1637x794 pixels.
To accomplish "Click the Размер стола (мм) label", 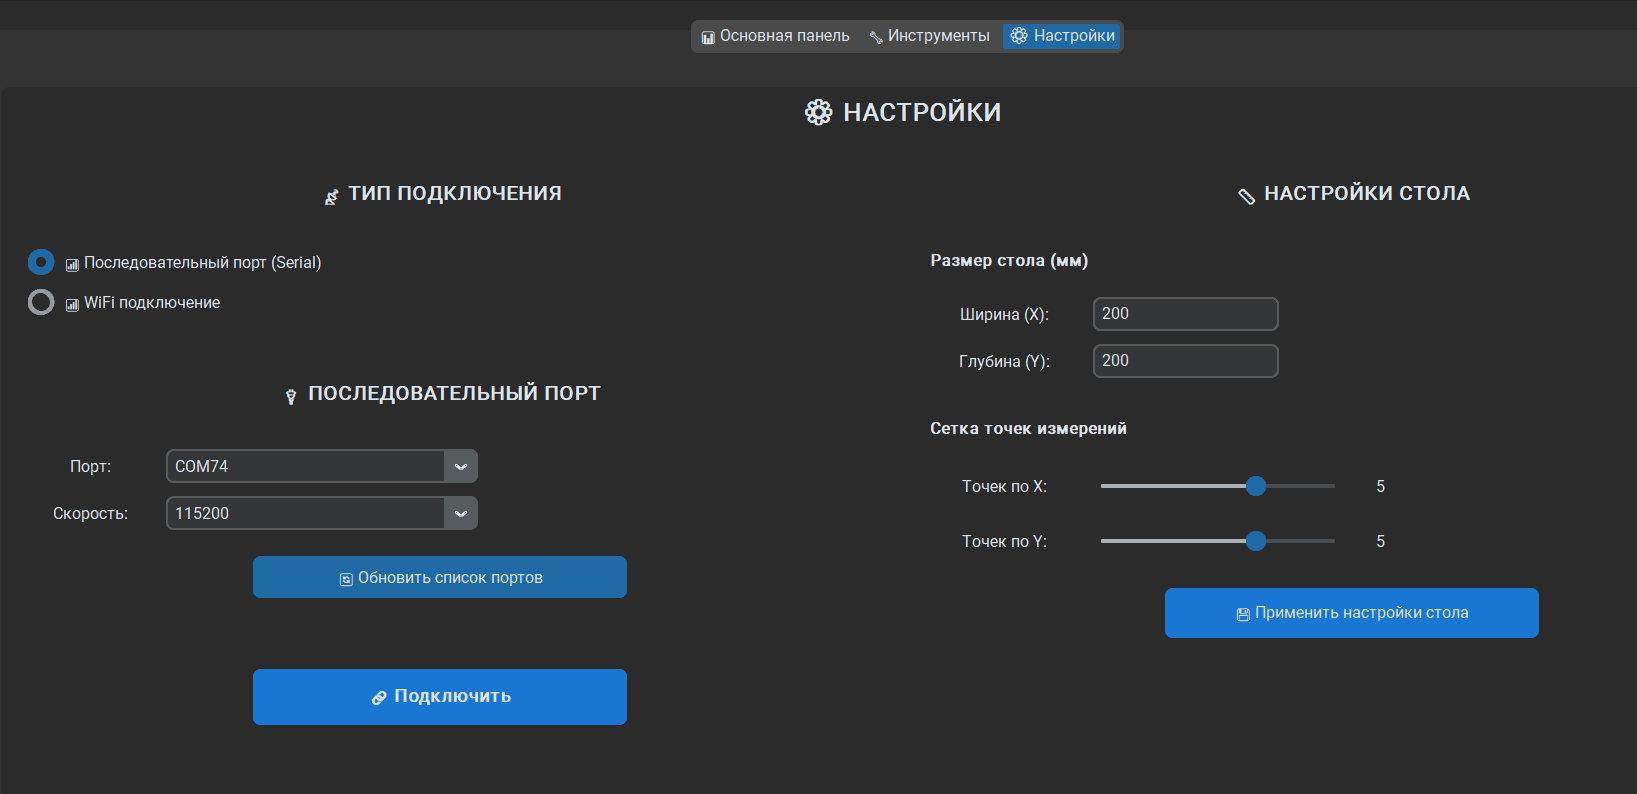I will pos(1009,260).
